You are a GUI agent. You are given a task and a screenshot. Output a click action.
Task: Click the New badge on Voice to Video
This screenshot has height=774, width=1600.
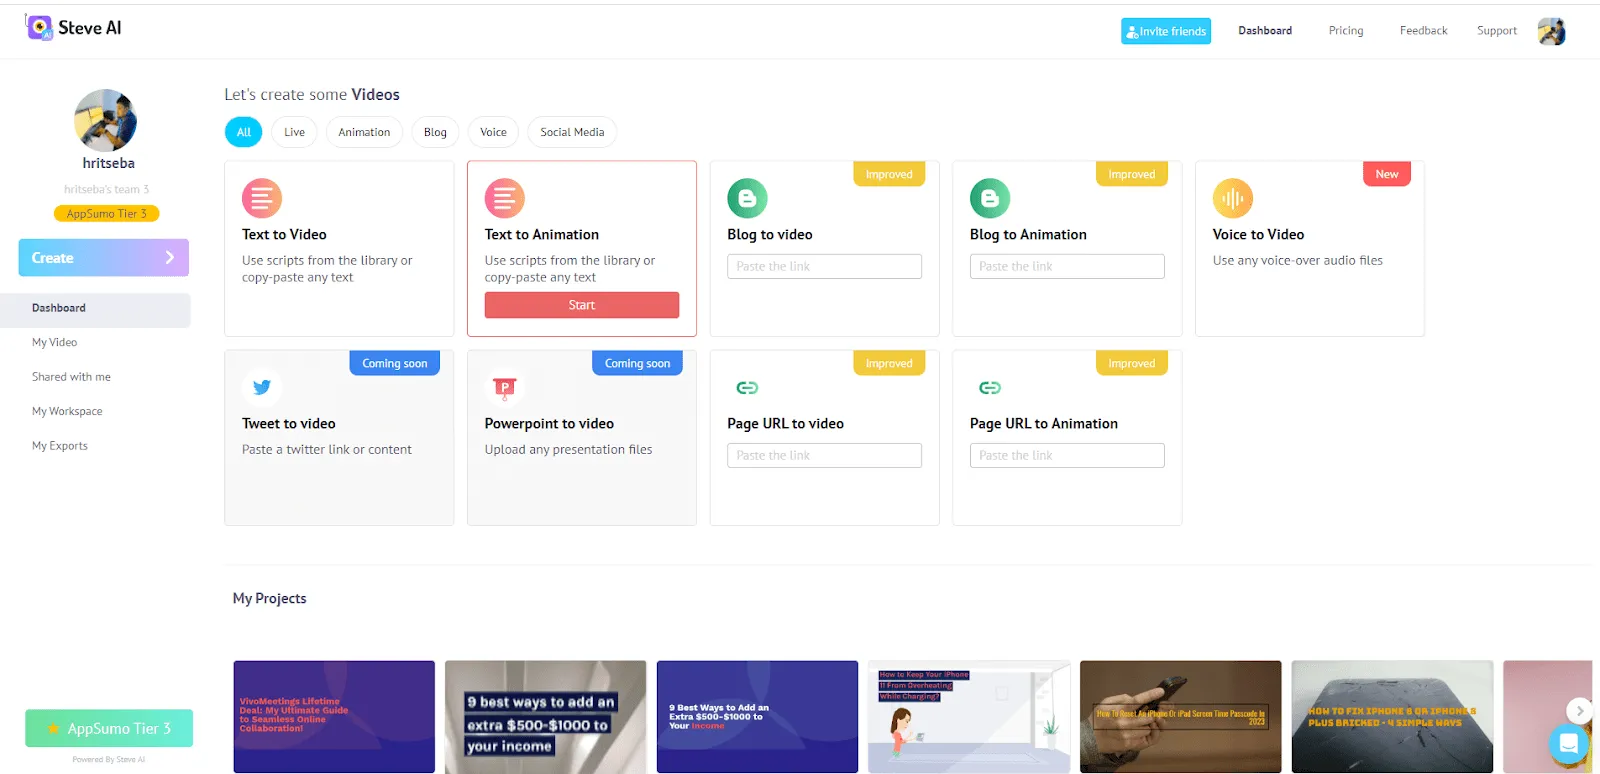[1387, 174]
